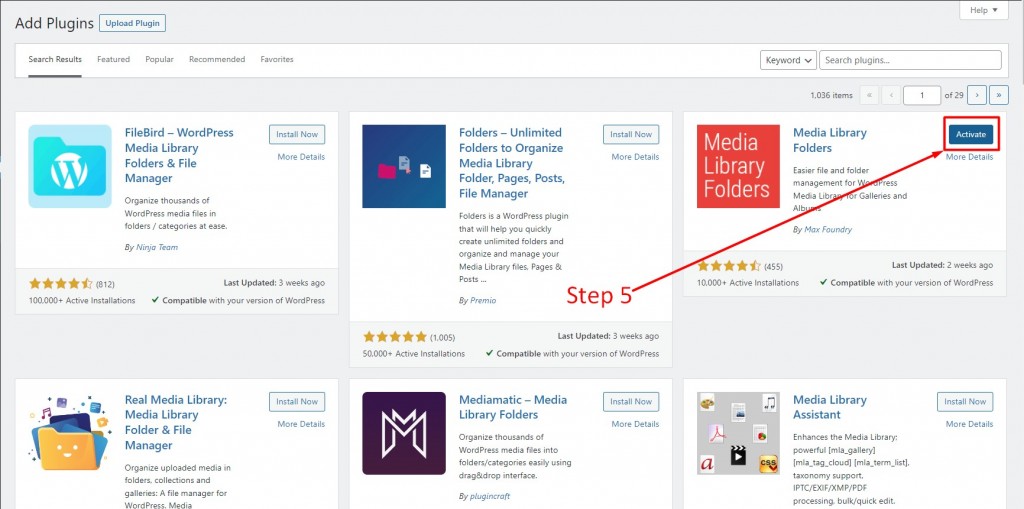The width and height of the screenshot is (1024, 509).
Task: Switch to Featured tab
Action: [x=114, y=59]
